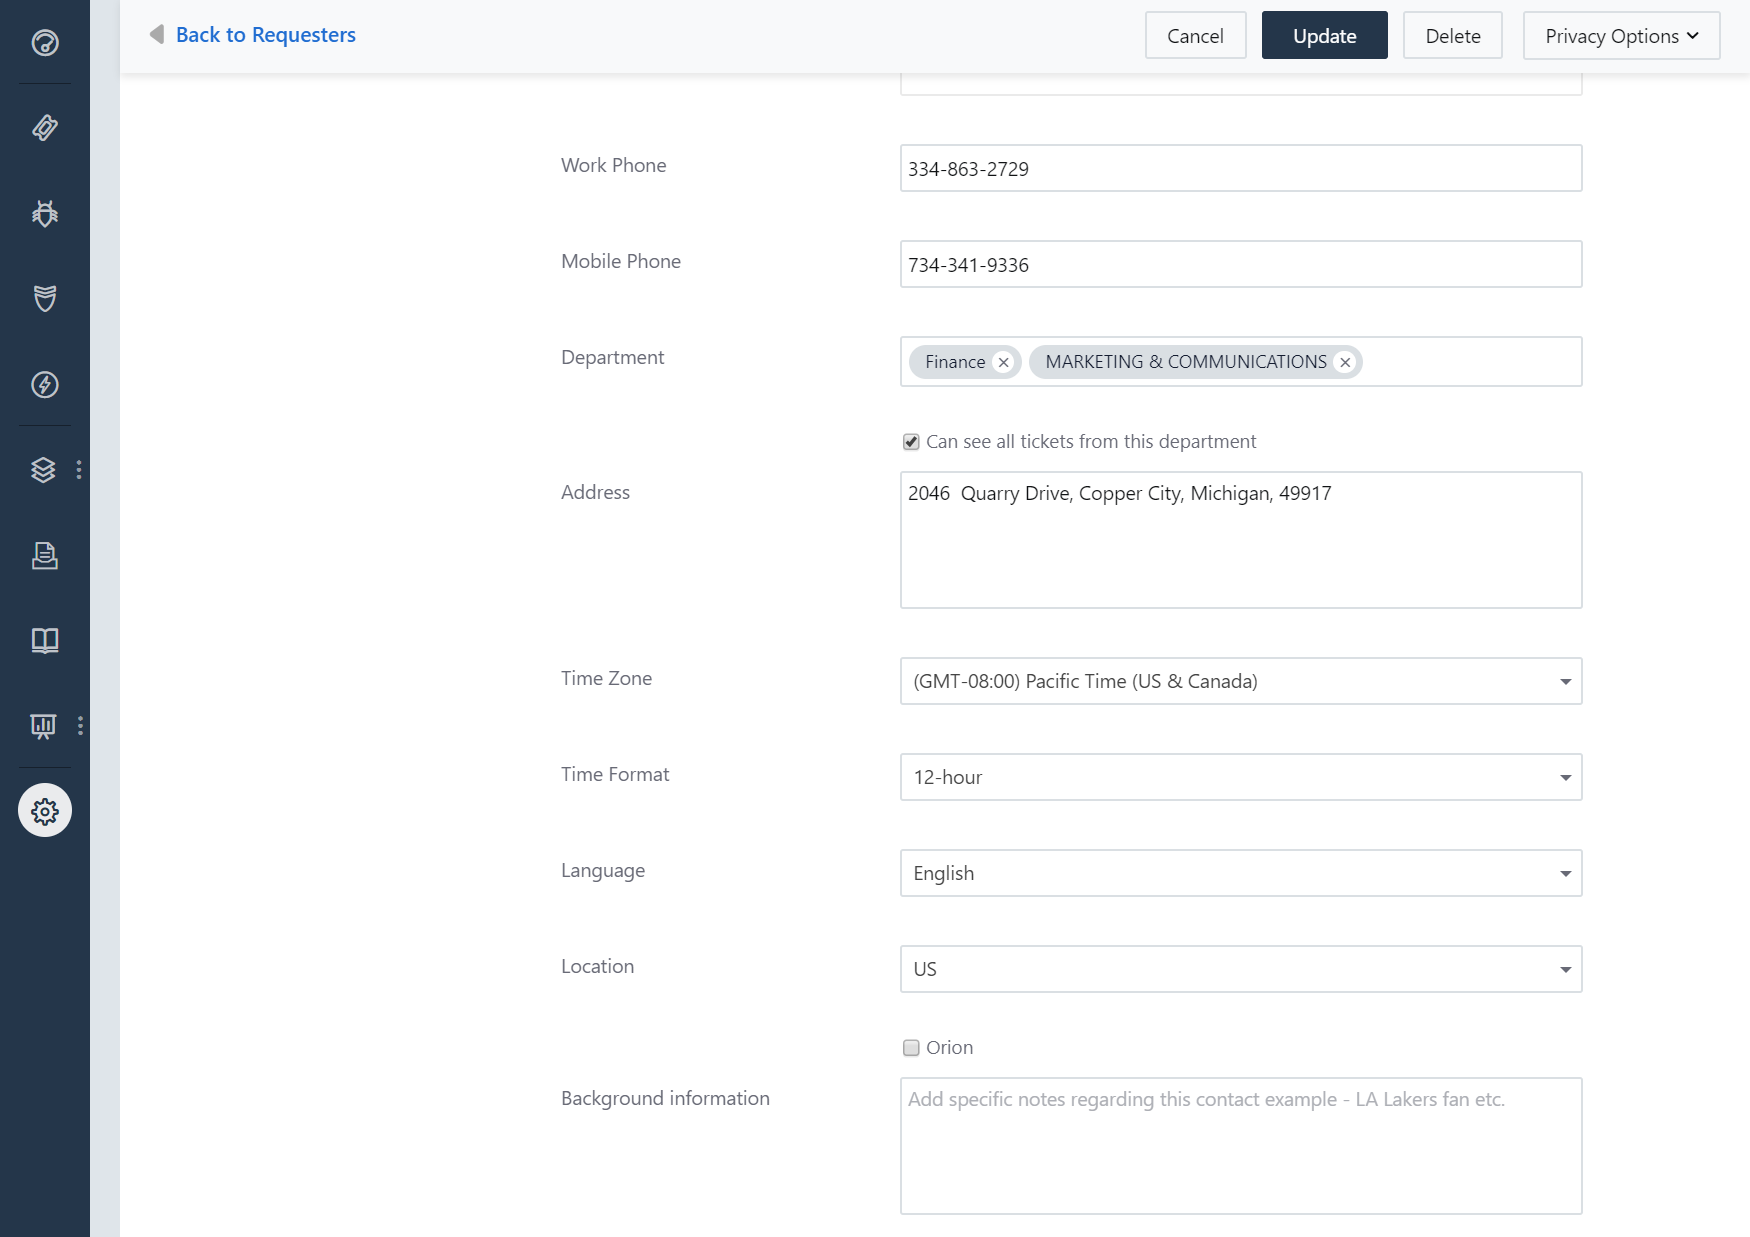The image size is (1750, 1237).
Task: Open the Privacy Options menu
Action: coord(1620,35)
